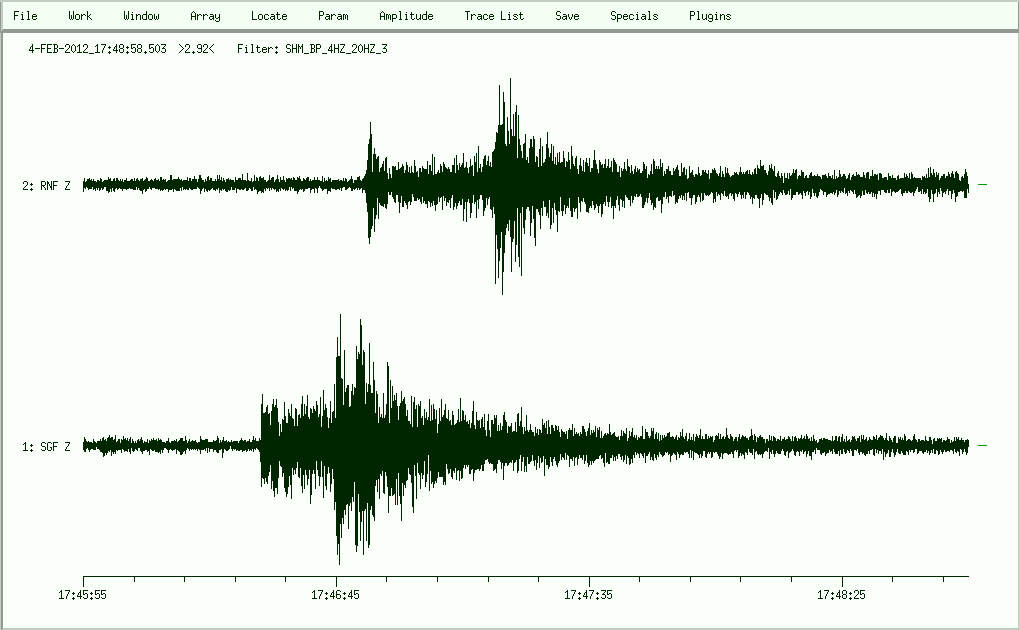Click the 17:45:55 time axis label
The width and height of the screenshot is (1019, 630).
pos(83,595)
